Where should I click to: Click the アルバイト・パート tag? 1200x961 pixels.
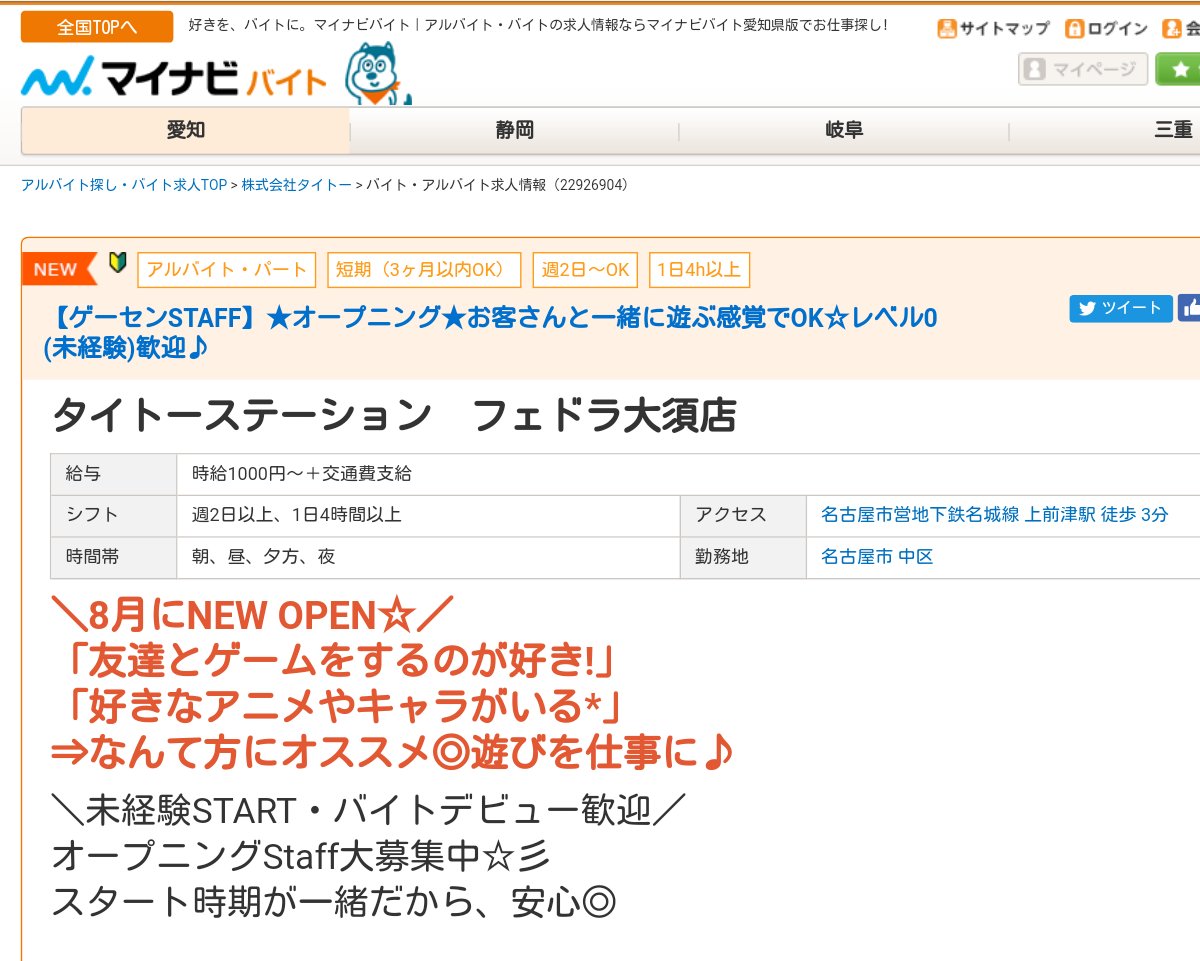coord(227,270)
